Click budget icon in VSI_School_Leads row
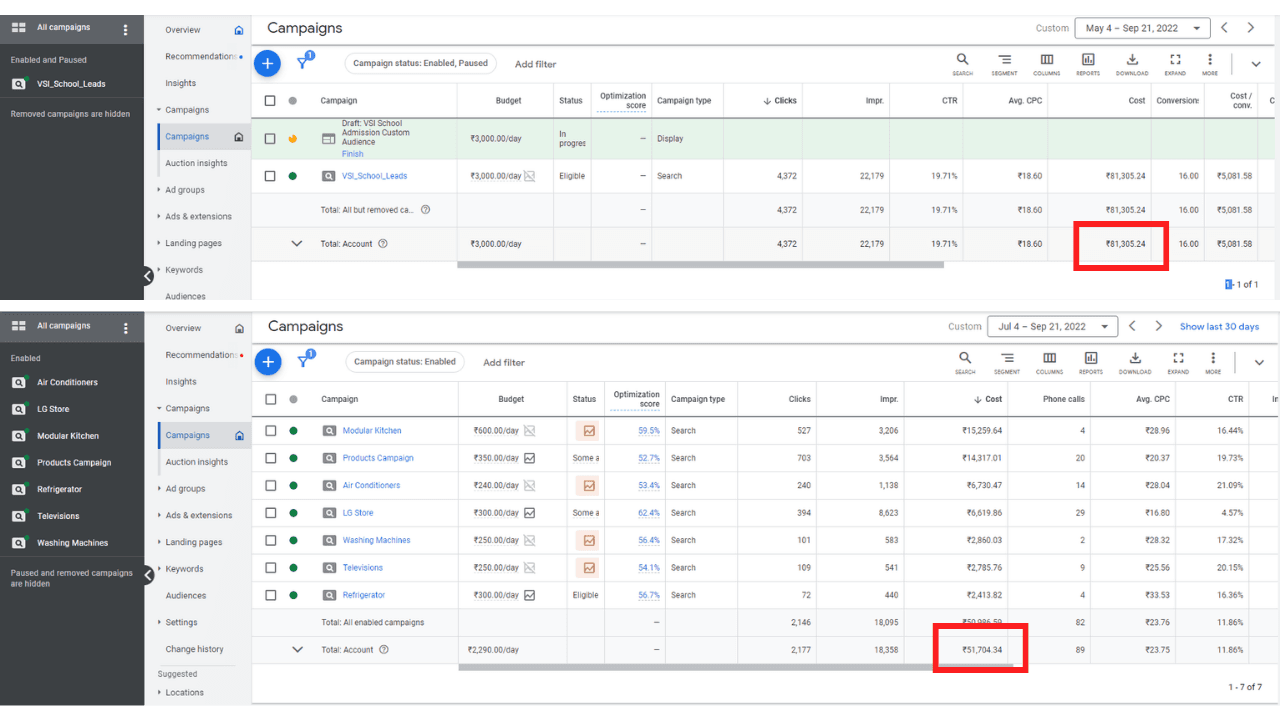 pyautogui.click(x=529, y=176)
